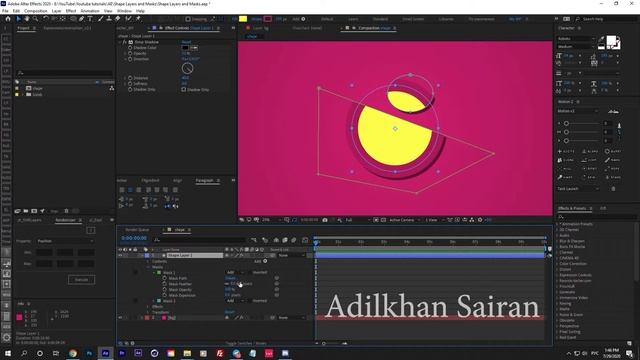Select the Rotation tool
This screenshot has width=640, height=360.
coord(46,19)
